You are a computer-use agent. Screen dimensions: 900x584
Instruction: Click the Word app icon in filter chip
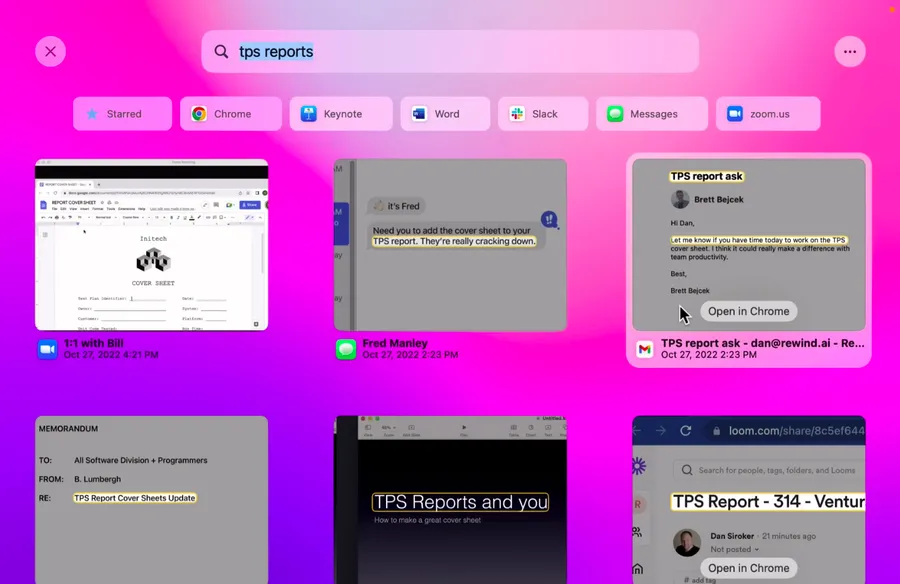[419, 114]
